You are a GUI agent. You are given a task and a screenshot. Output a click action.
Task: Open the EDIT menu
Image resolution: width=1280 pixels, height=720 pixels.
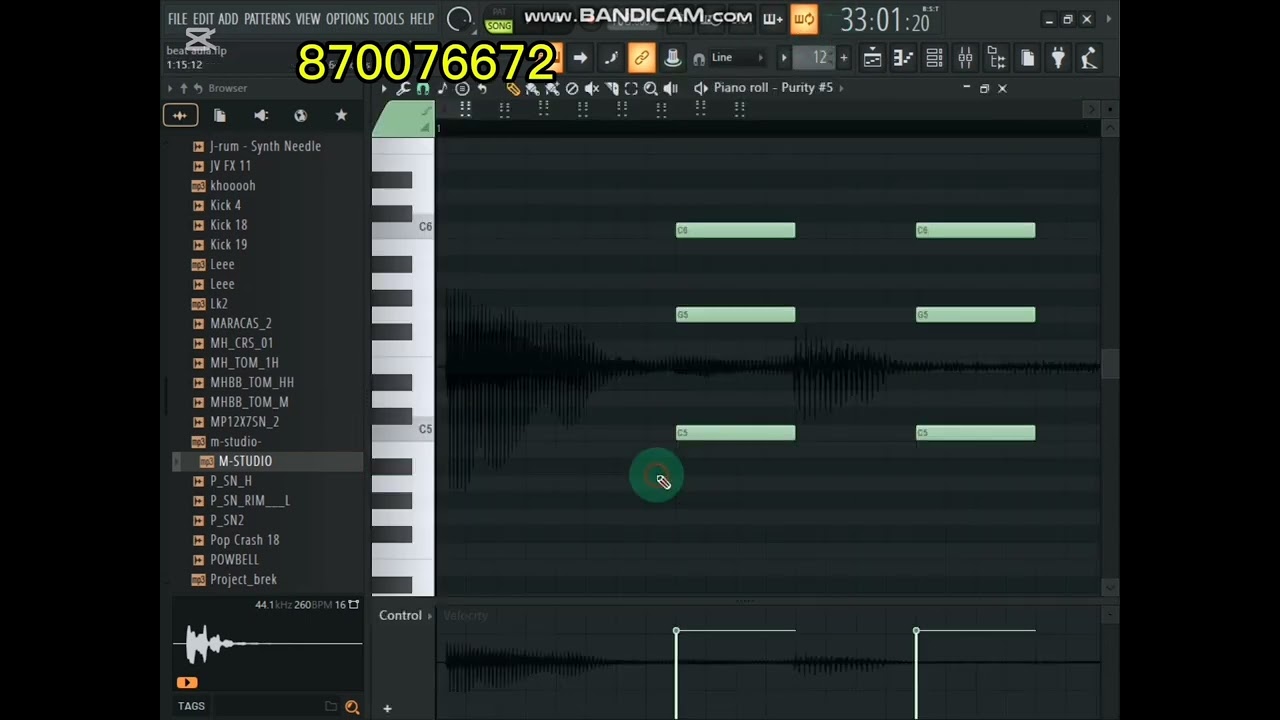tap(203, 19)
